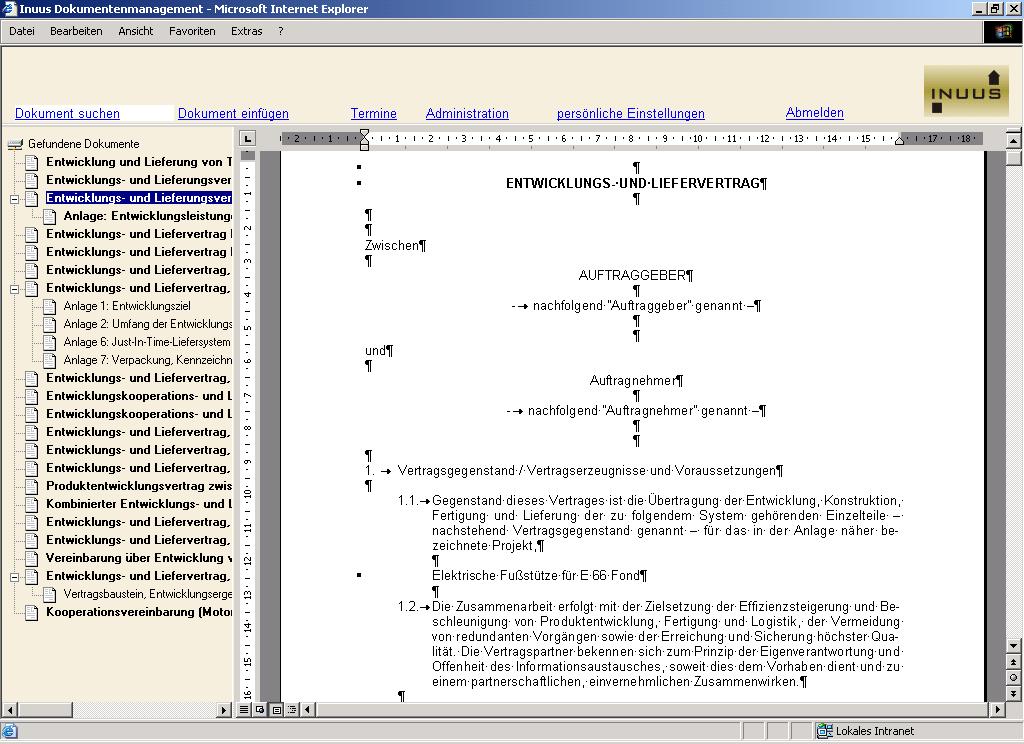Open the Datei menu
The height and width of the screenshot is (744, 1024).
[x=22, y=31]
